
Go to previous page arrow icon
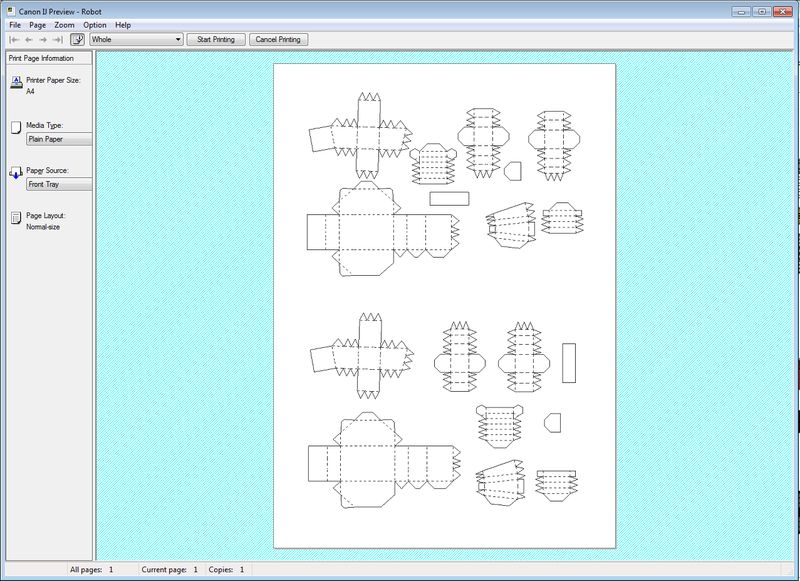tap(29, 39)
